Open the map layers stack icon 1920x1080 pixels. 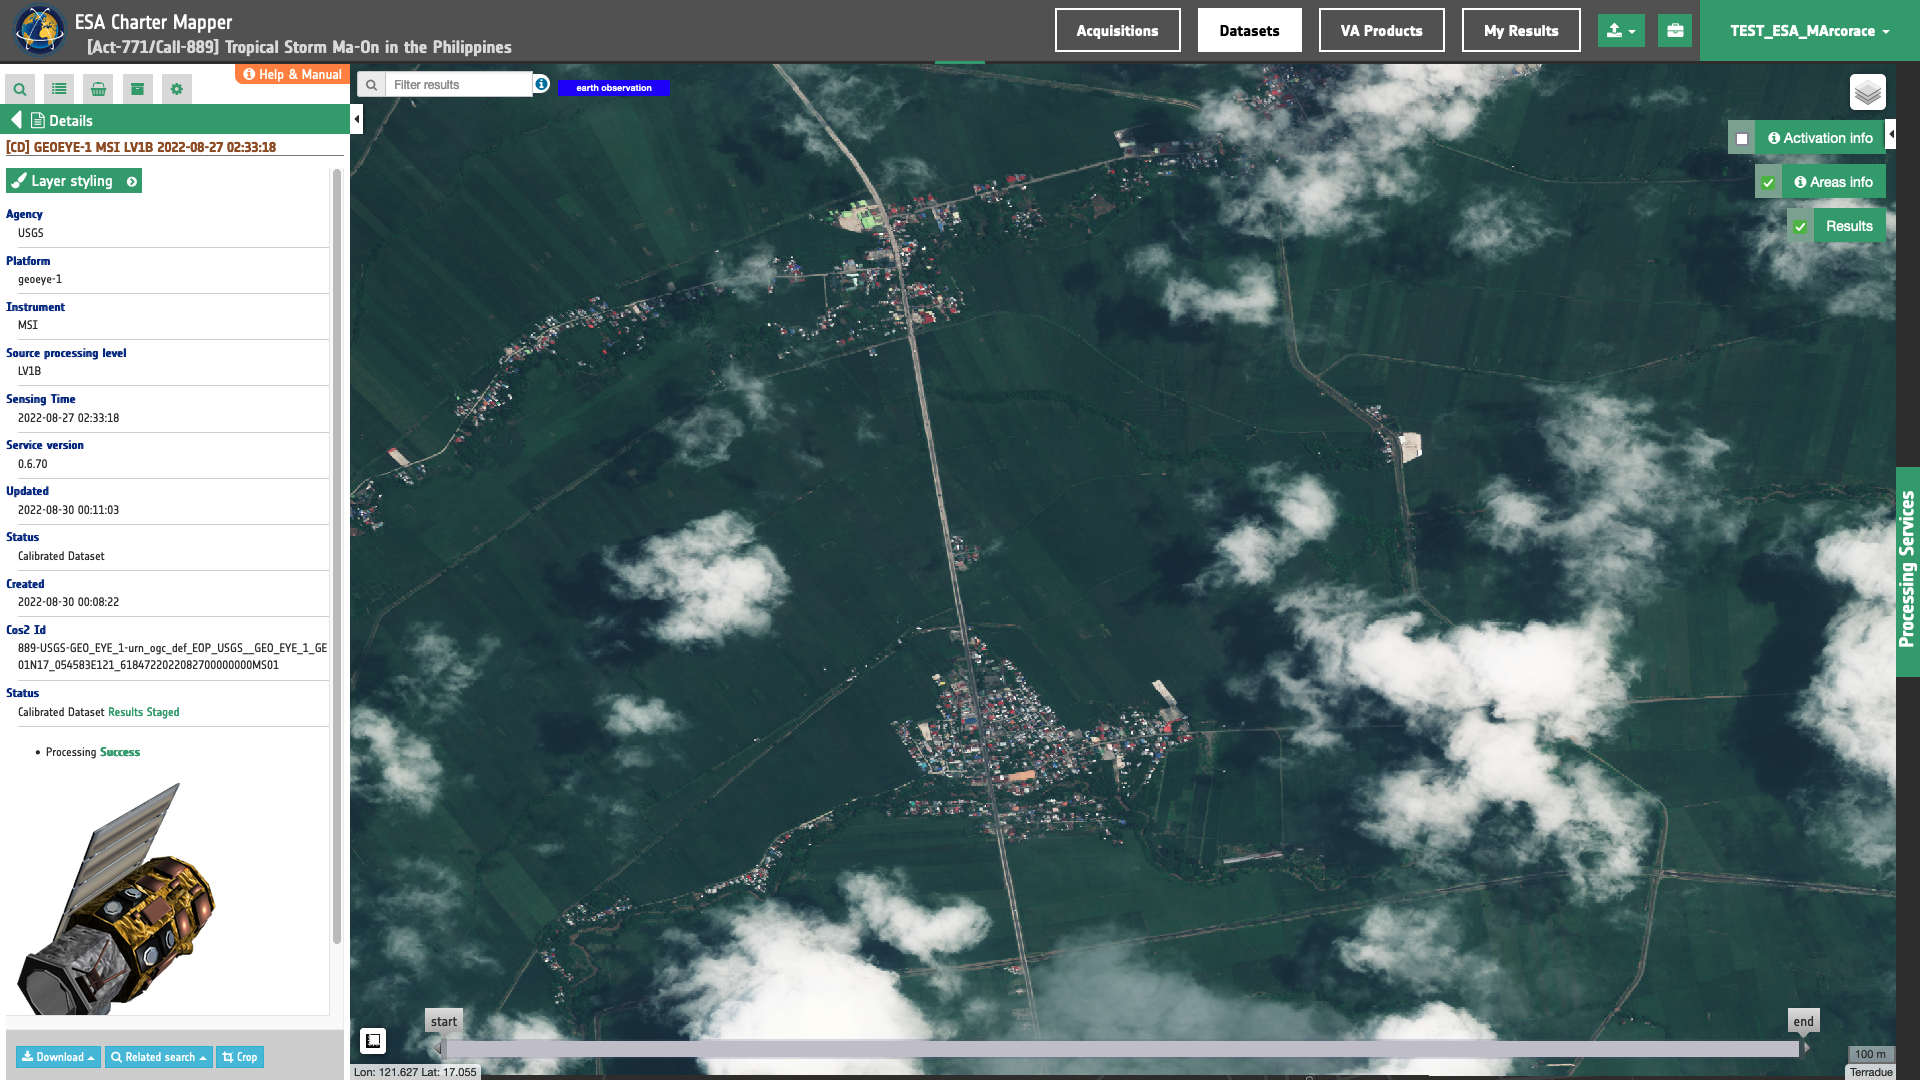click(x=1867, y=93)
